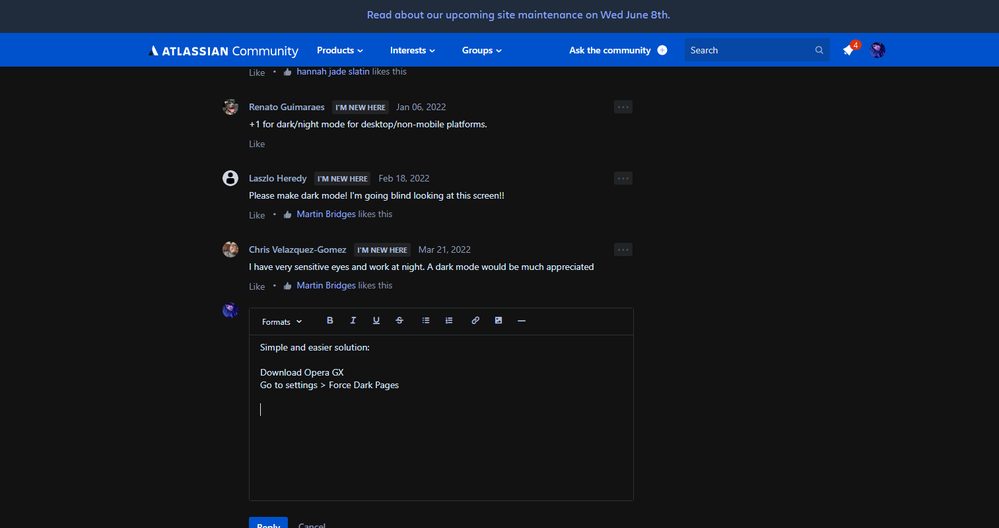The height and width of the screenshot is (528, 999).
Task: Click the plus icon beside Ask the community
Action: (x=662, y=50)
